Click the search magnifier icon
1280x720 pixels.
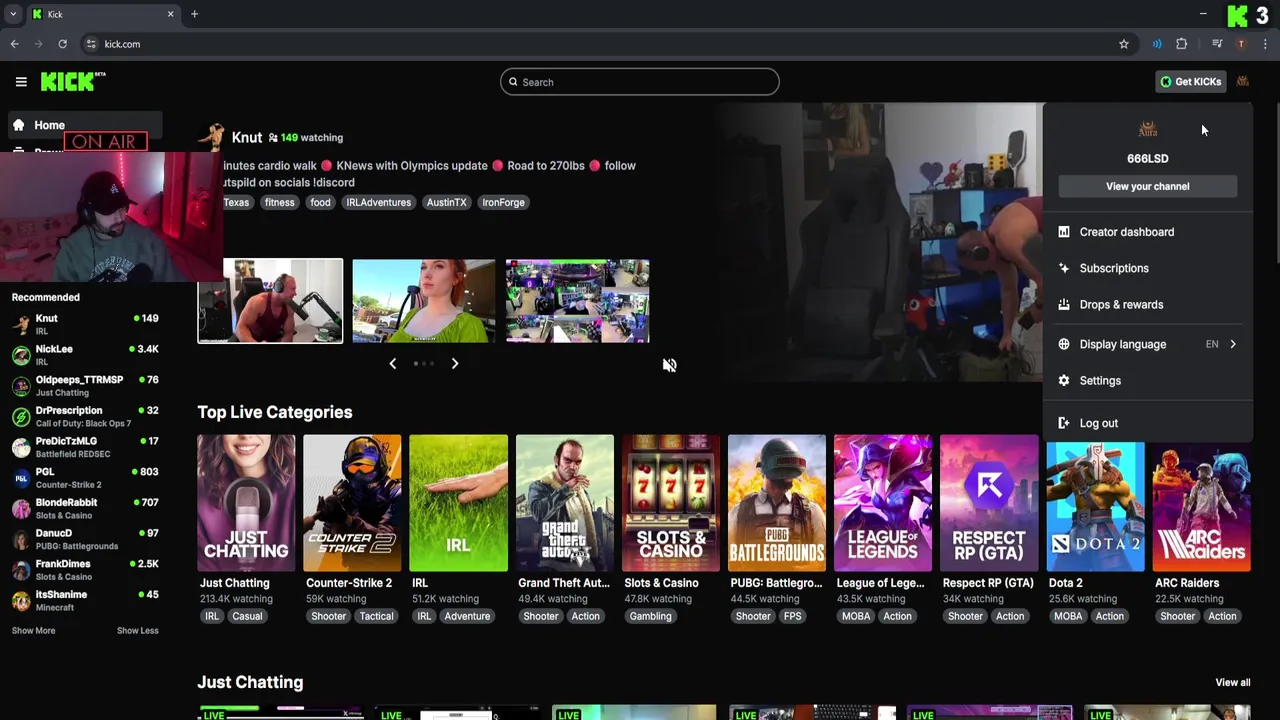coord(513,82)
